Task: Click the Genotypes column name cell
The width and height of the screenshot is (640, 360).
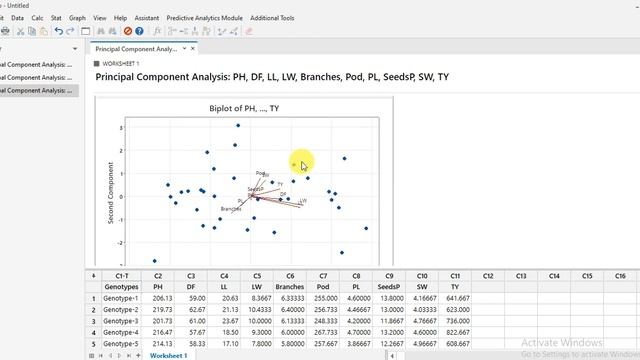Action: pyautogui.click(x=122, y=287)
